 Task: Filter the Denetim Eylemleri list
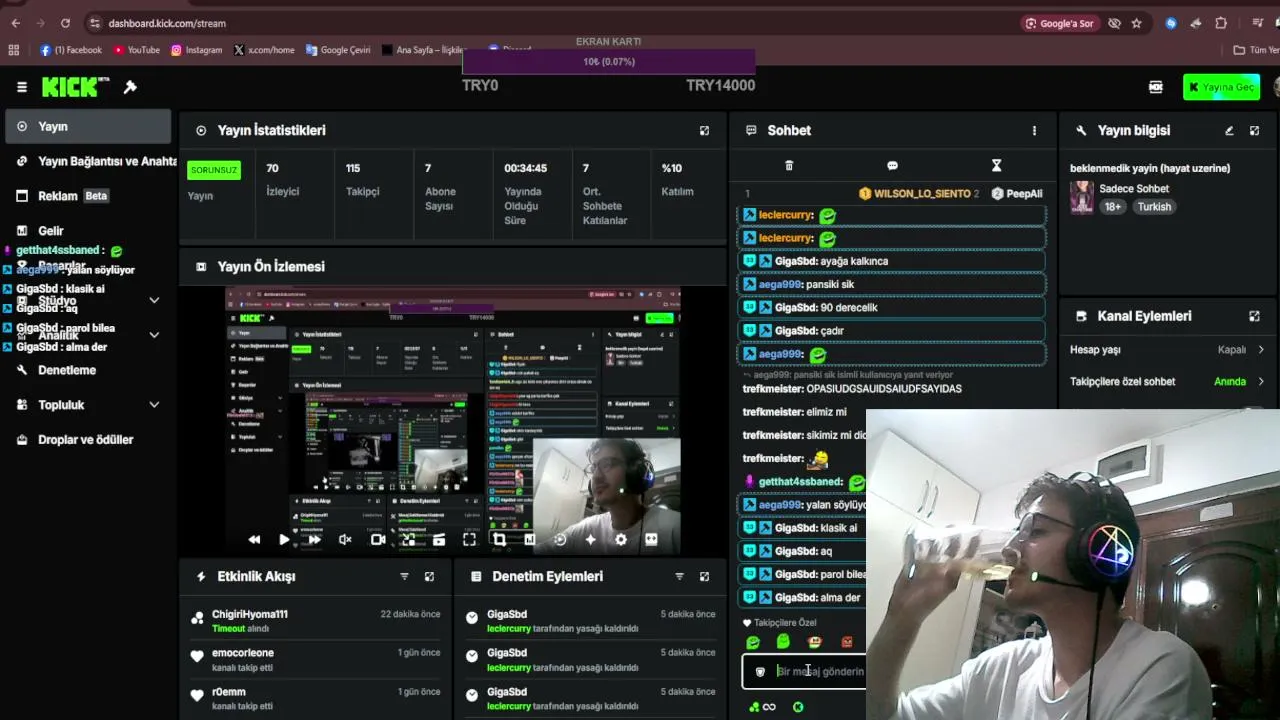(679, 576)
